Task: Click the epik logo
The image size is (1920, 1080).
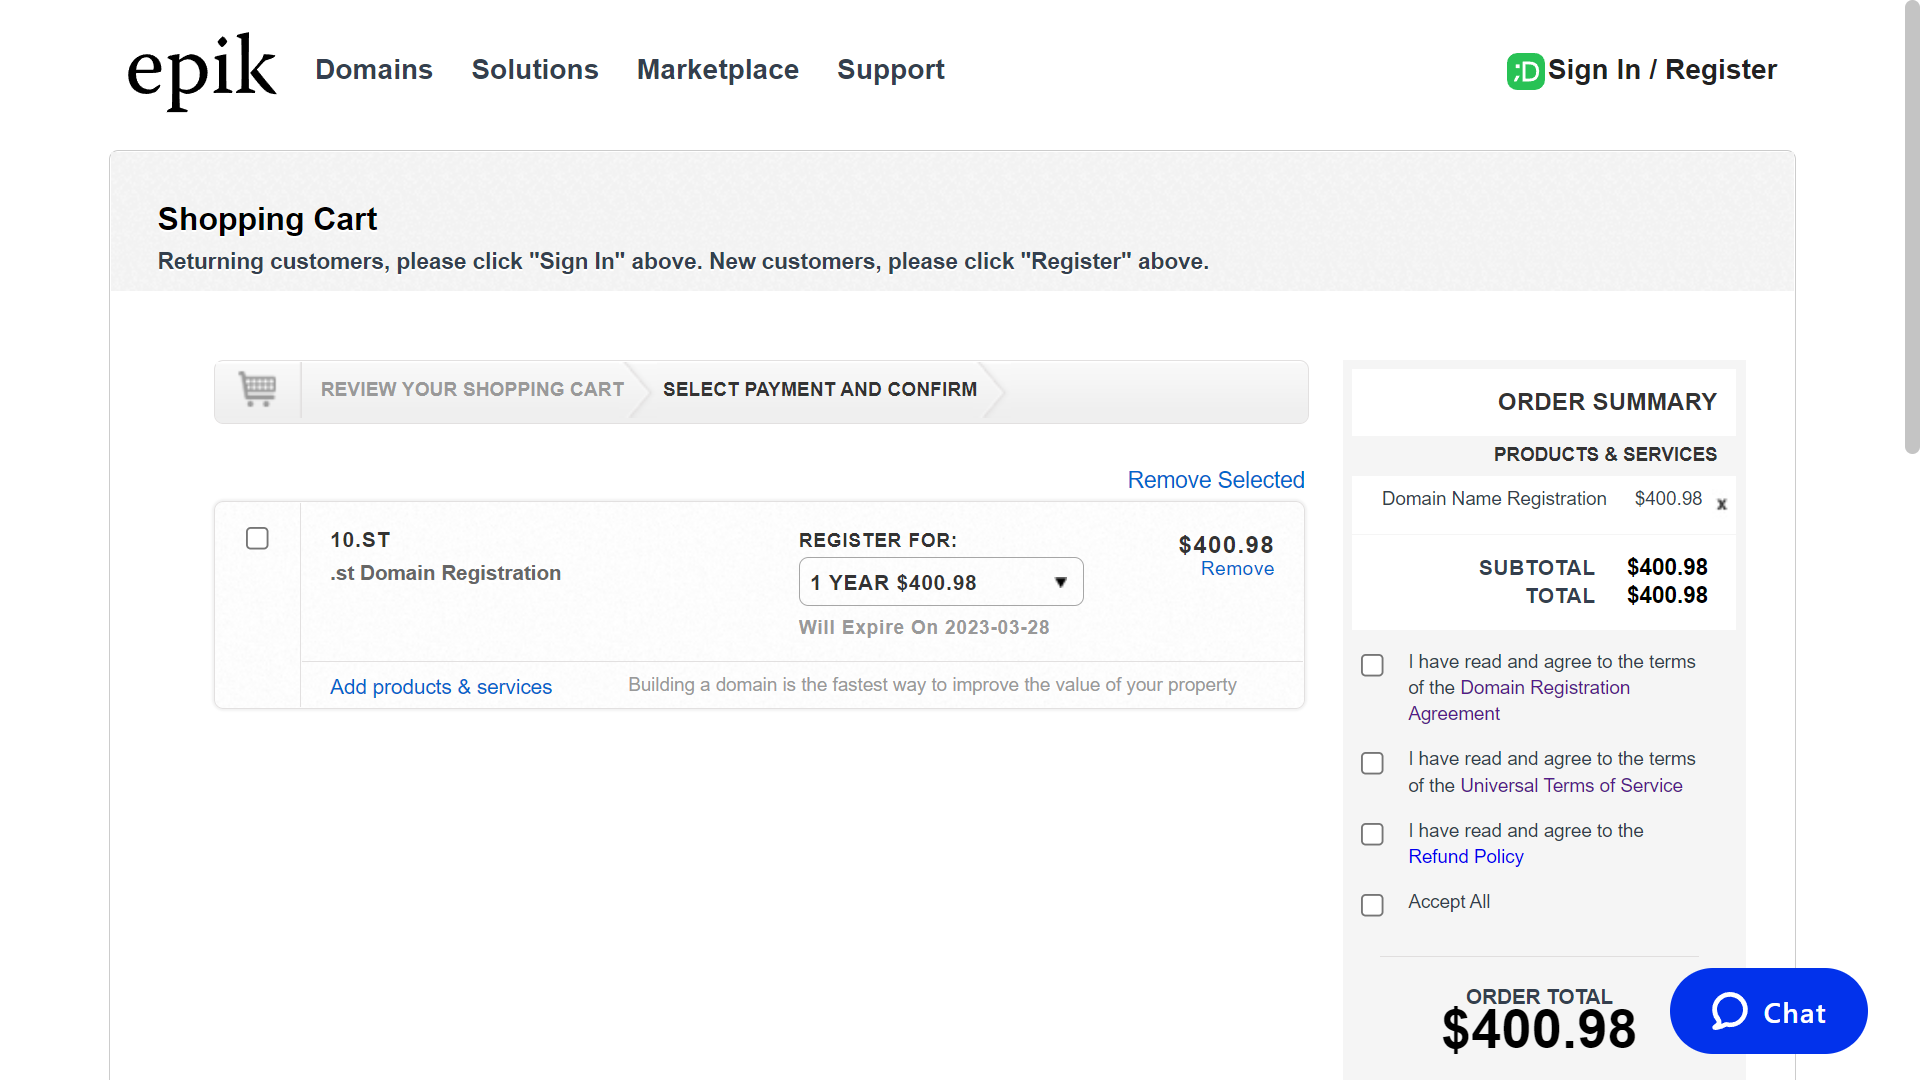Action: pos(201,70)
